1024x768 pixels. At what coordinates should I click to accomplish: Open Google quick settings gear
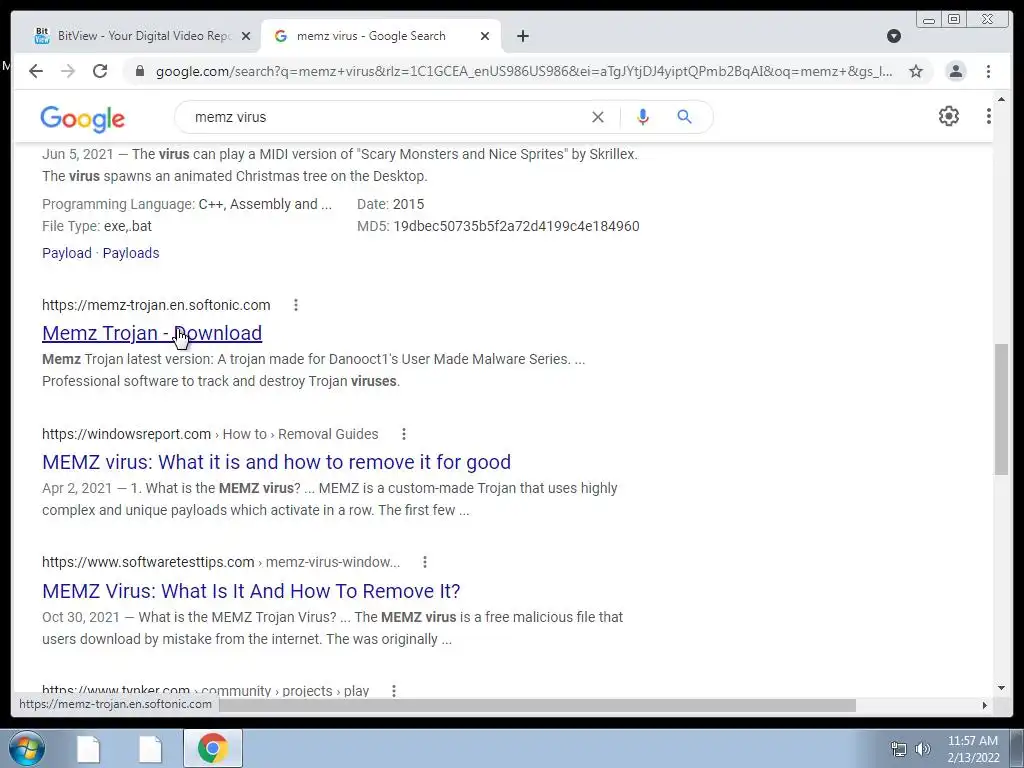pos(948,116)
